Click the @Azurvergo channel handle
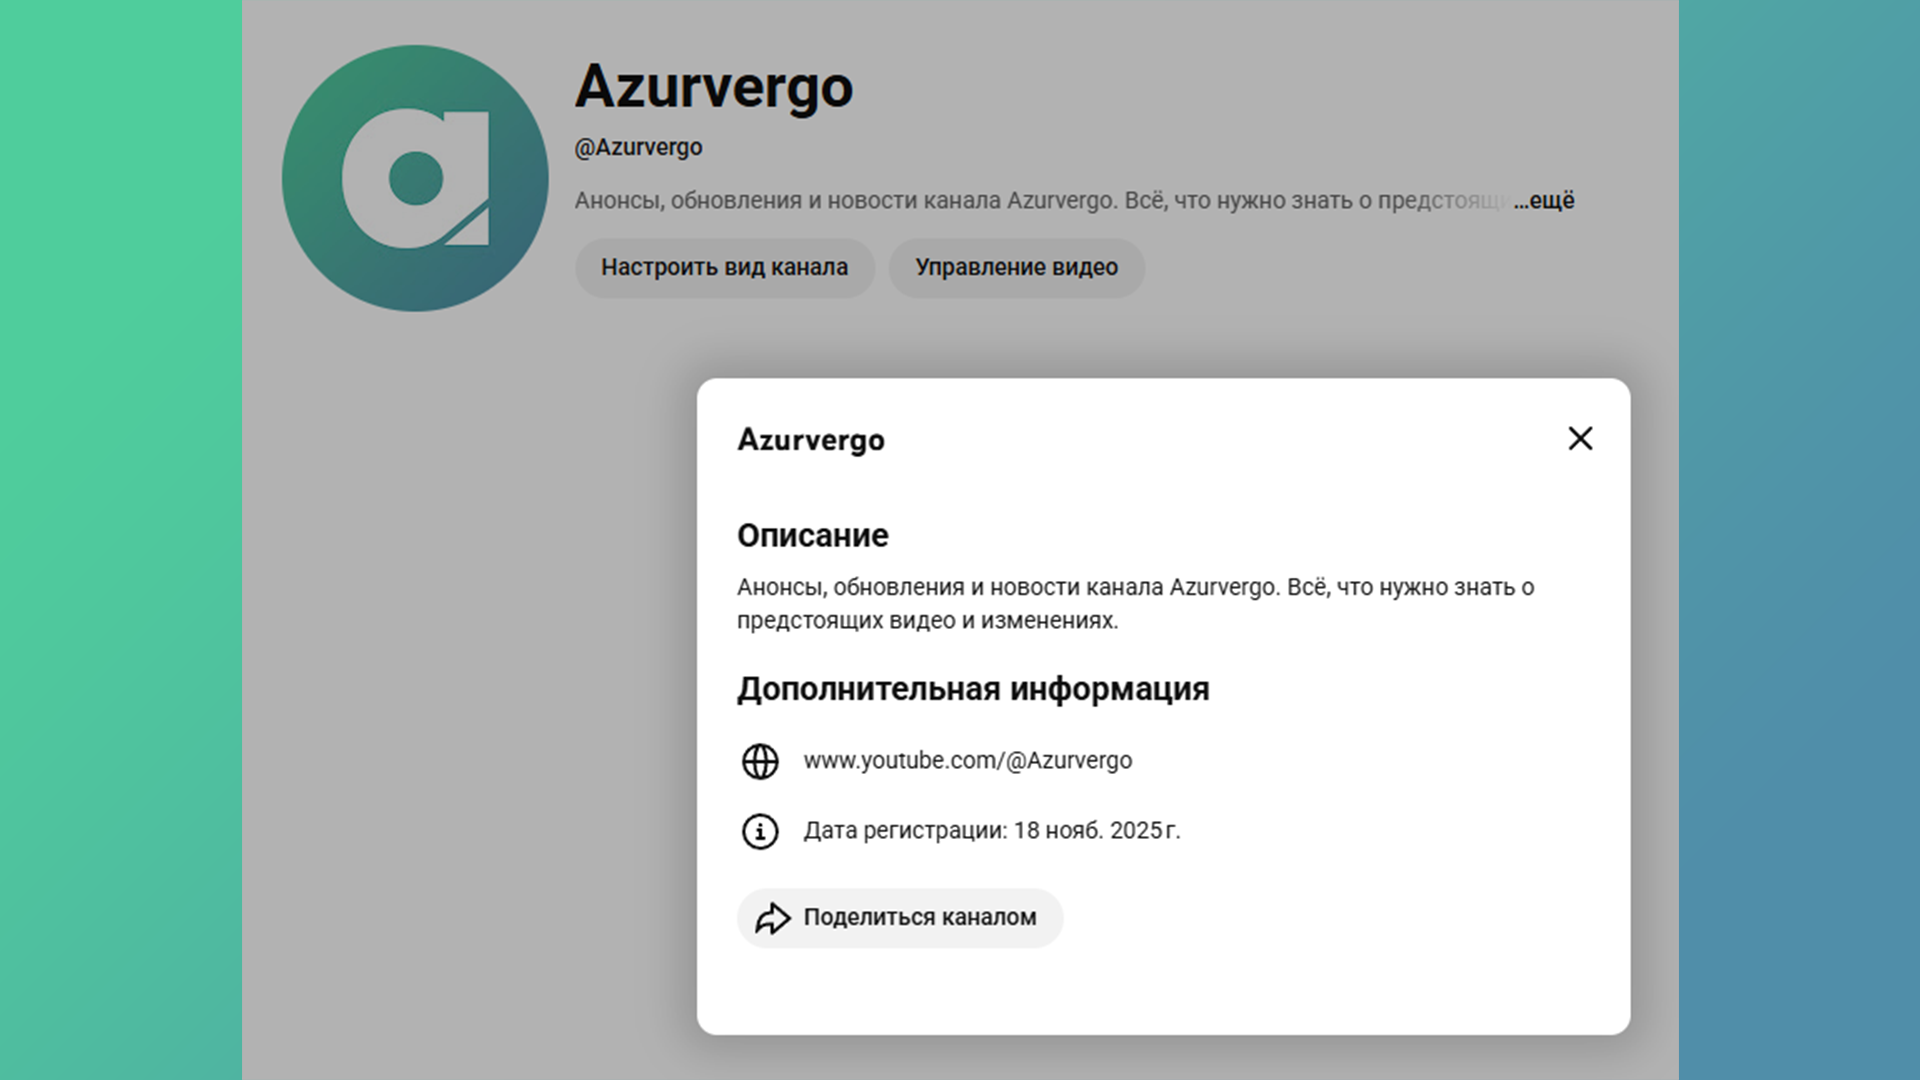Screen dimensions: 1920x1080 [638, 147]
